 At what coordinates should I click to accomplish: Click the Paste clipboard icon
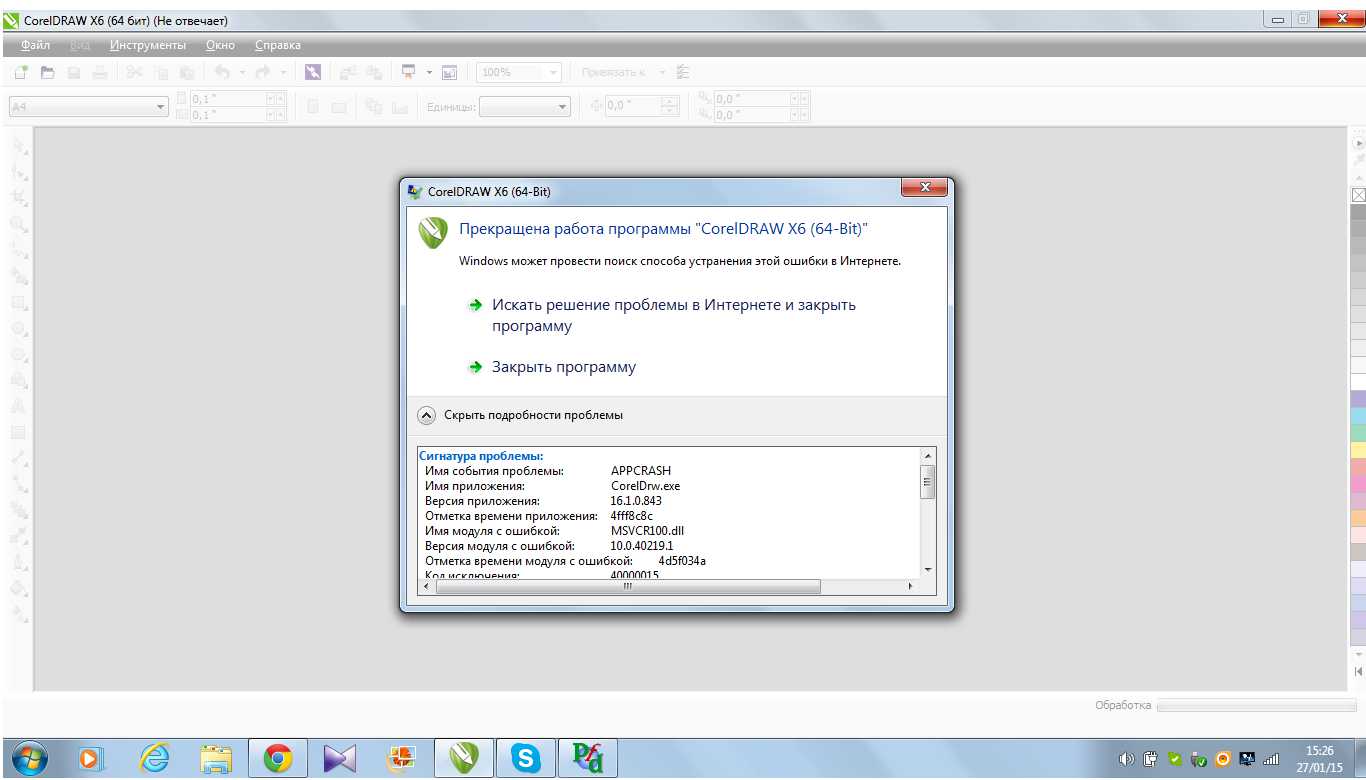click(x=187, y=72)
